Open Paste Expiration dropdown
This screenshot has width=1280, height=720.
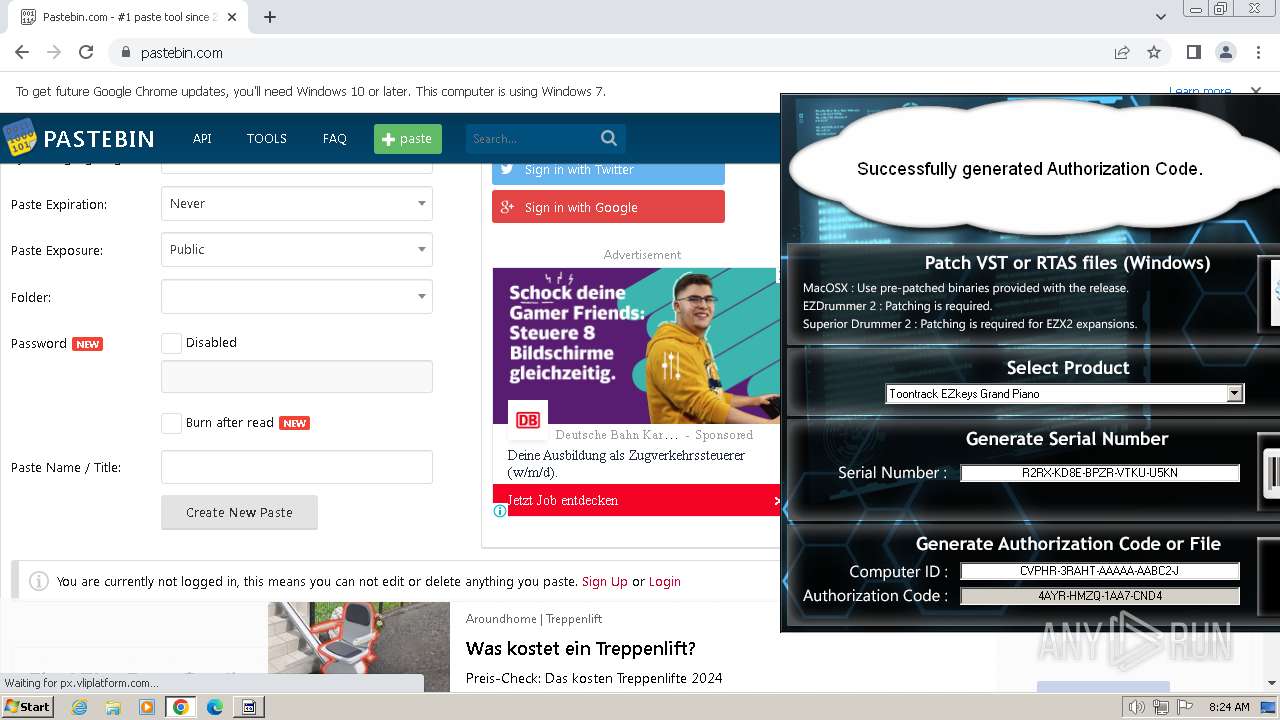297,204
